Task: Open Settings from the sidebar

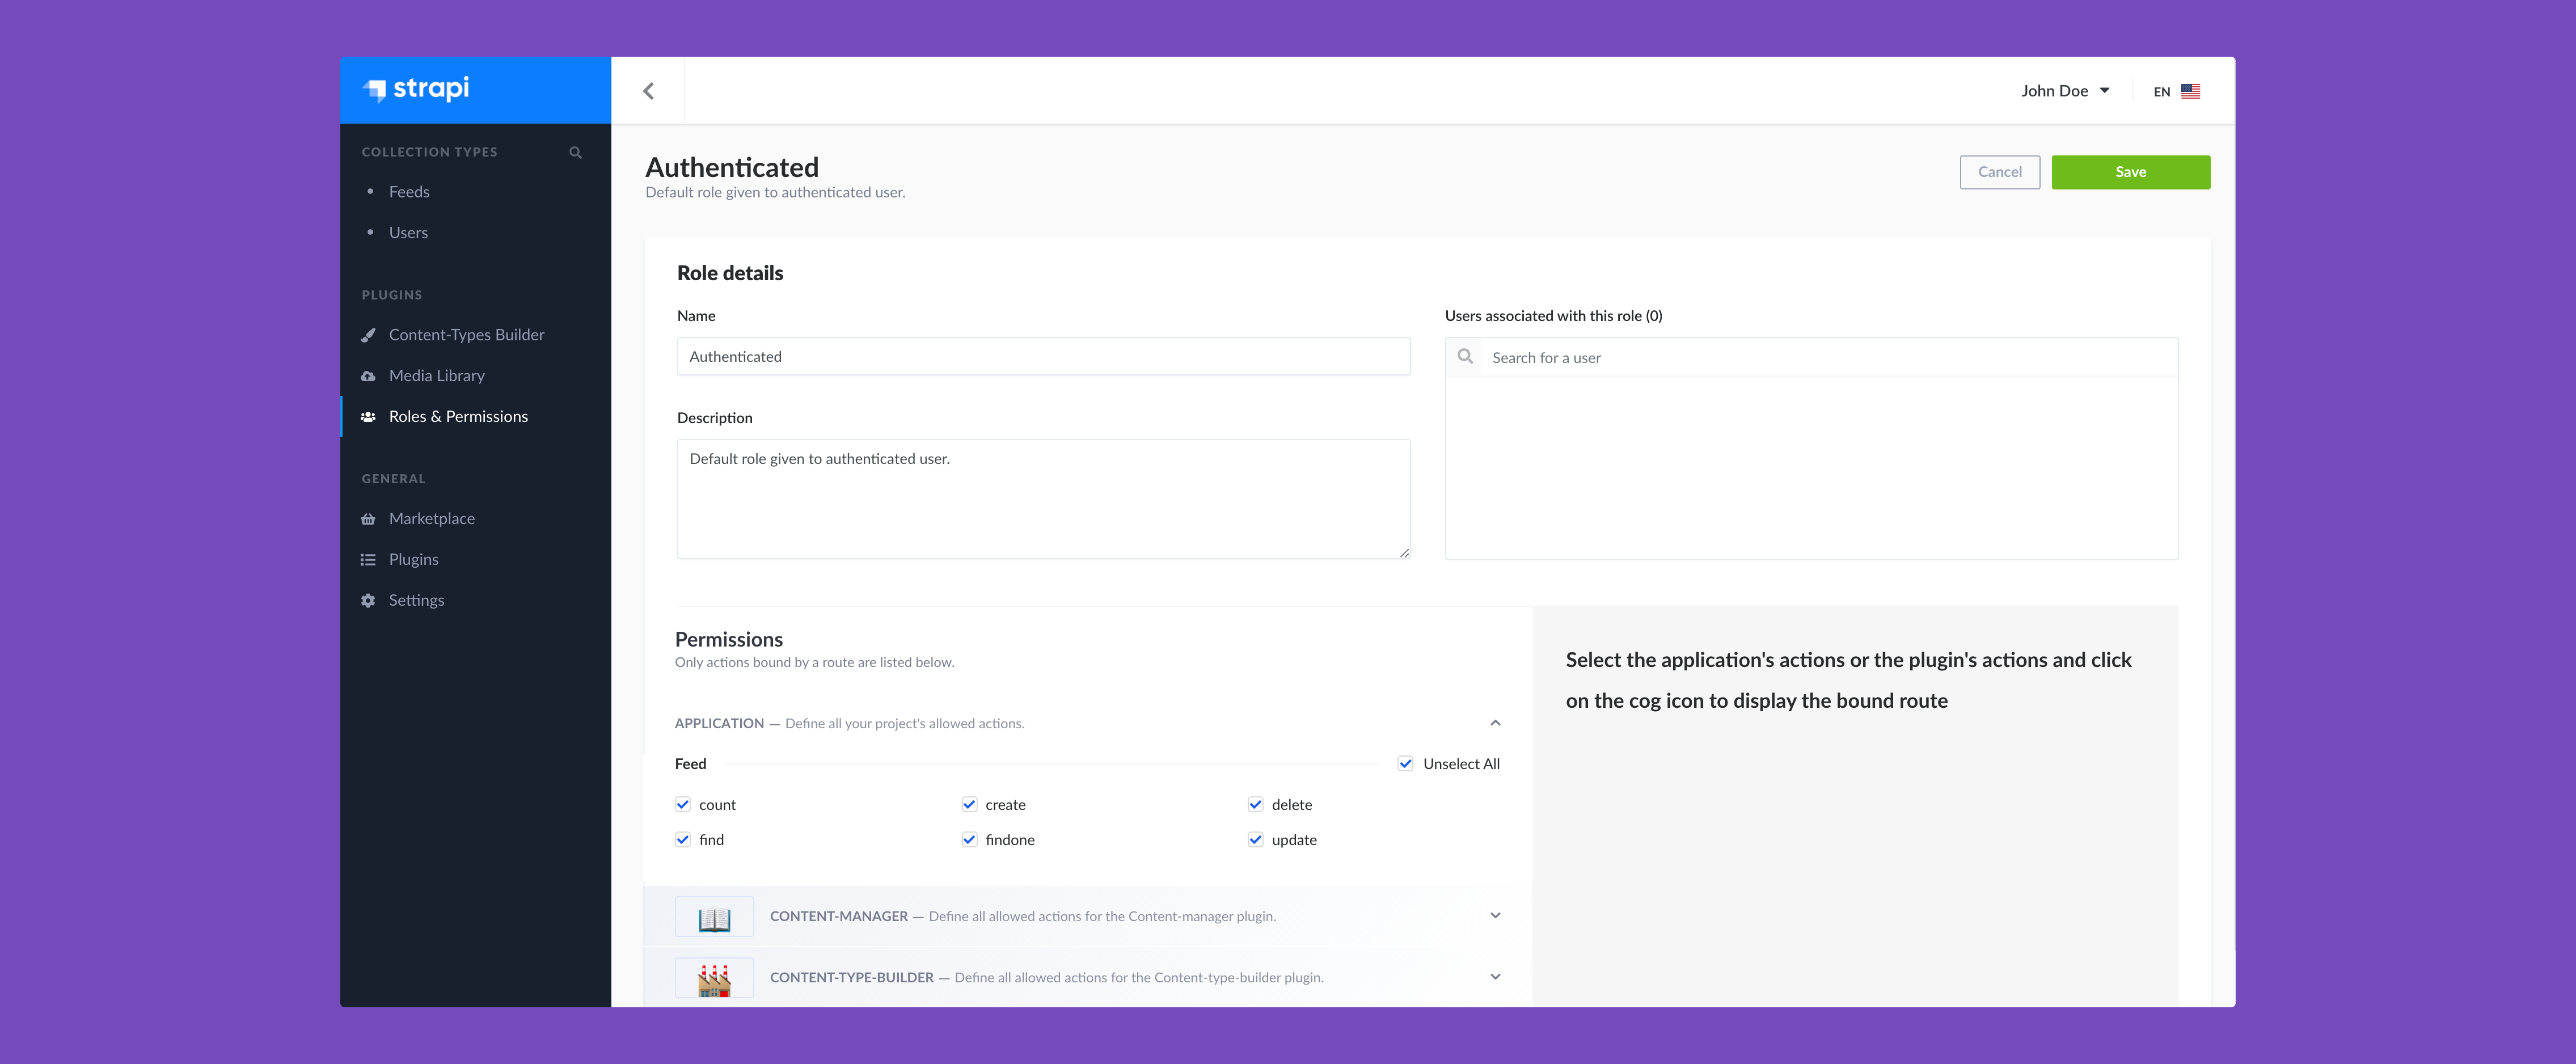Action: (417, 600)
